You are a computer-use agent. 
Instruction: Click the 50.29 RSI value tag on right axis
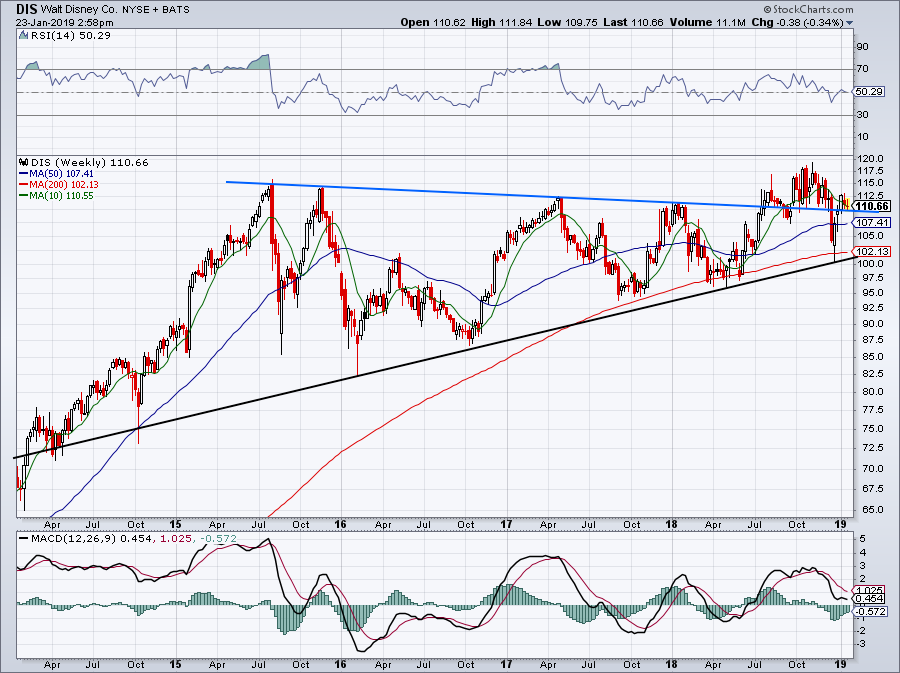point(869,92)
